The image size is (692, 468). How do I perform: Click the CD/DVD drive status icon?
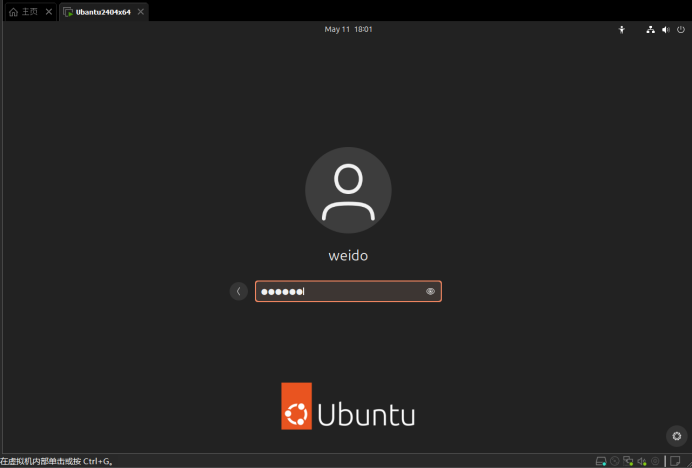click(x=614, y=461)
